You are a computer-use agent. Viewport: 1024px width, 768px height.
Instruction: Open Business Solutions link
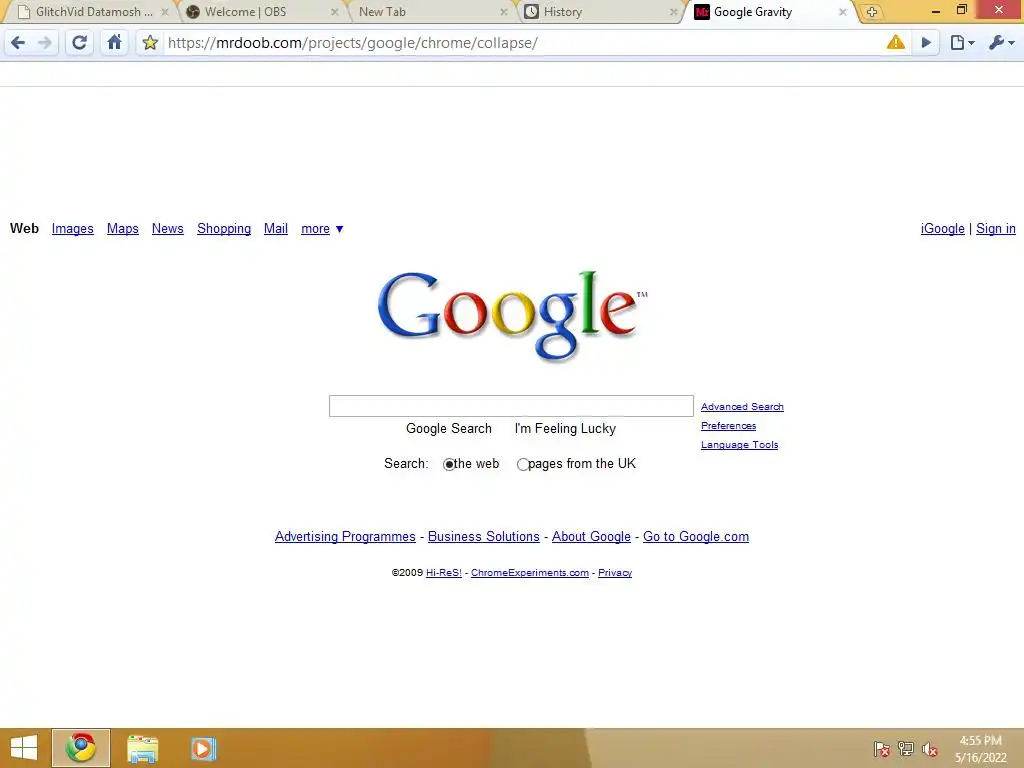click(x=483, y=536)
